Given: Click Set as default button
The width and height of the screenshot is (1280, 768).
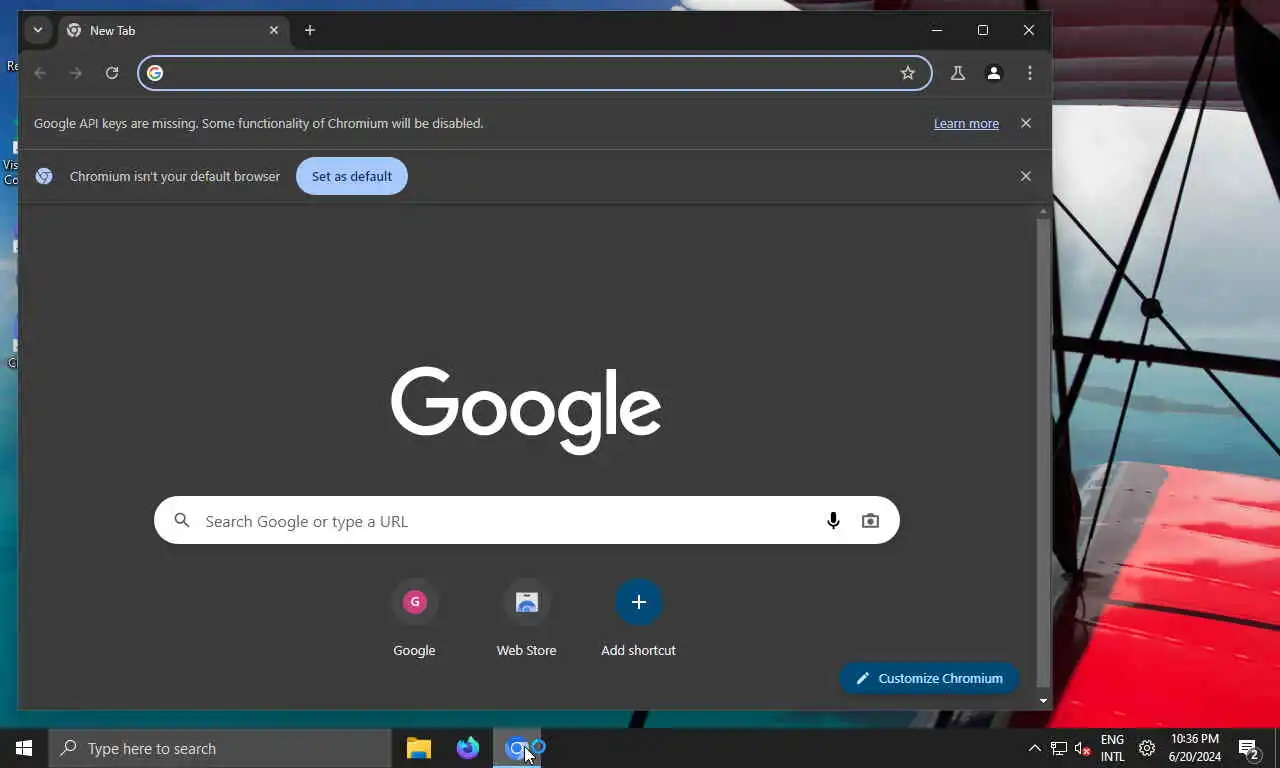Looking at the screenshot, I should point(352,176).
